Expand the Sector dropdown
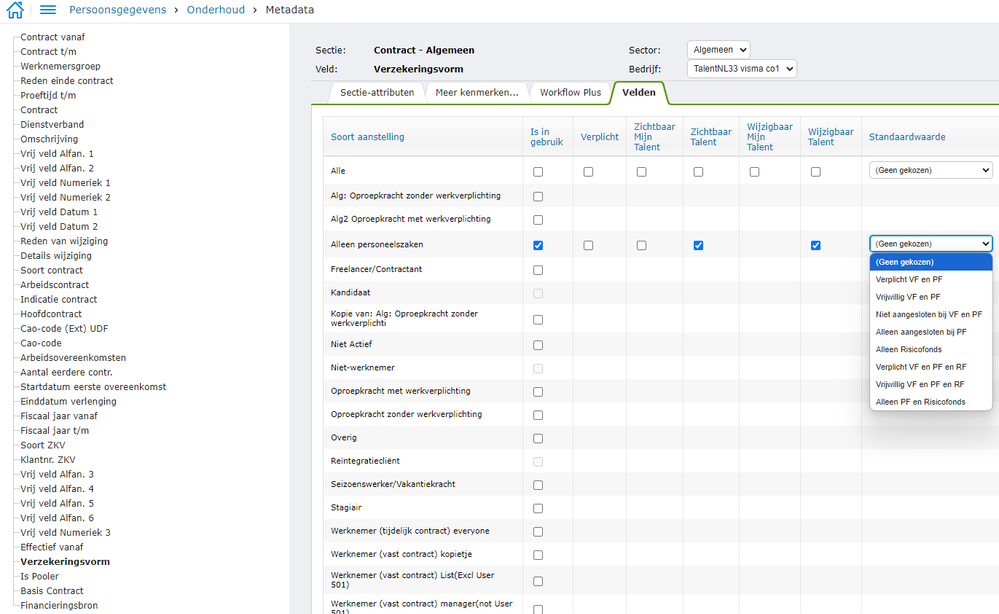Screen dimensions: 999x614 point(718,50)
